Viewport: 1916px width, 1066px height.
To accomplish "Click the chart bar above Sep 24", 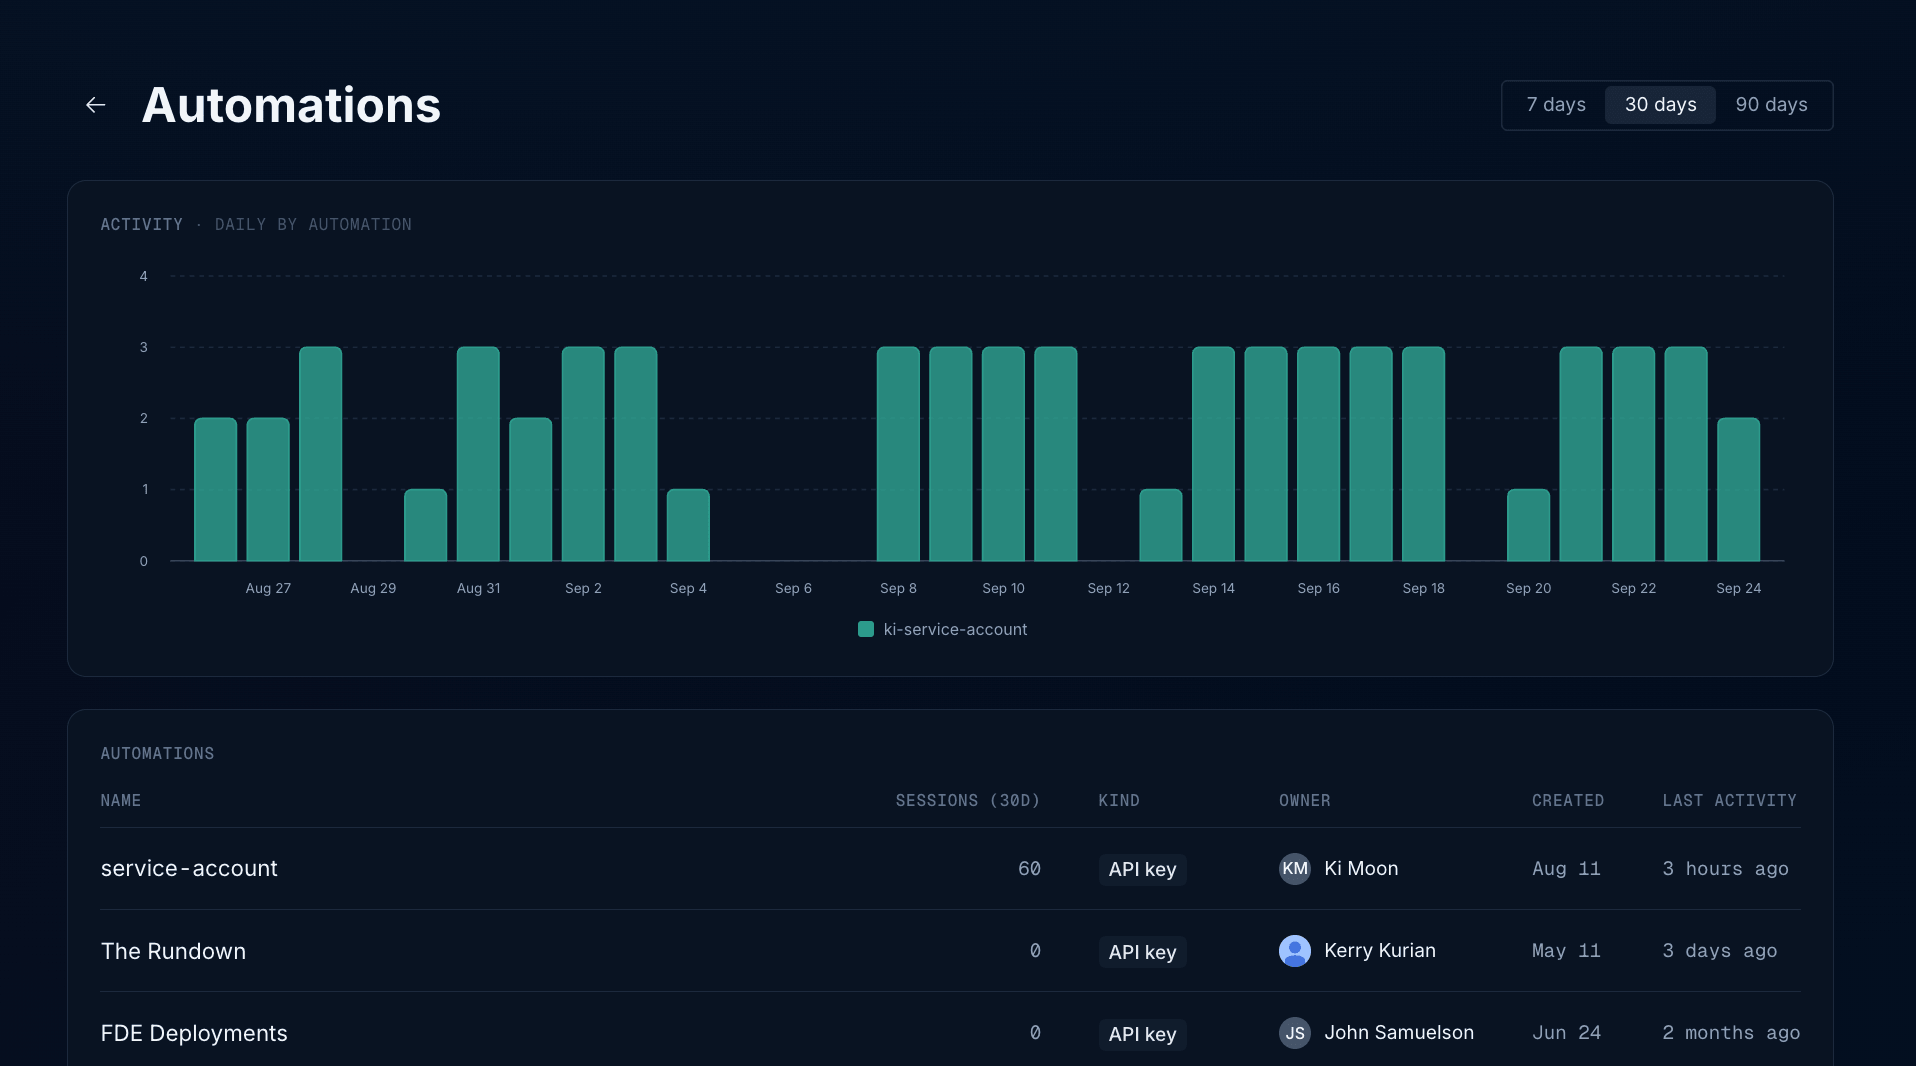I will [1738, 490].
